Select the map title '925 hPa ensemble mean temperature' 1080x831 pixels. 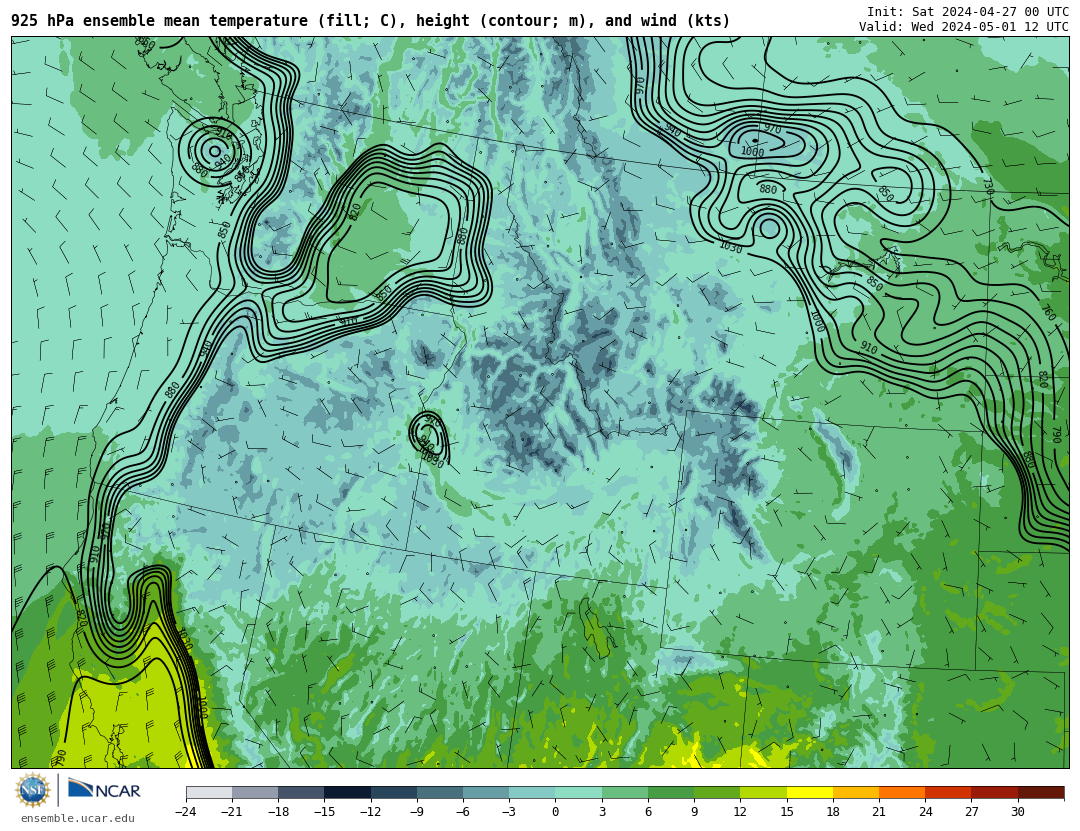[x=159, y=21]
